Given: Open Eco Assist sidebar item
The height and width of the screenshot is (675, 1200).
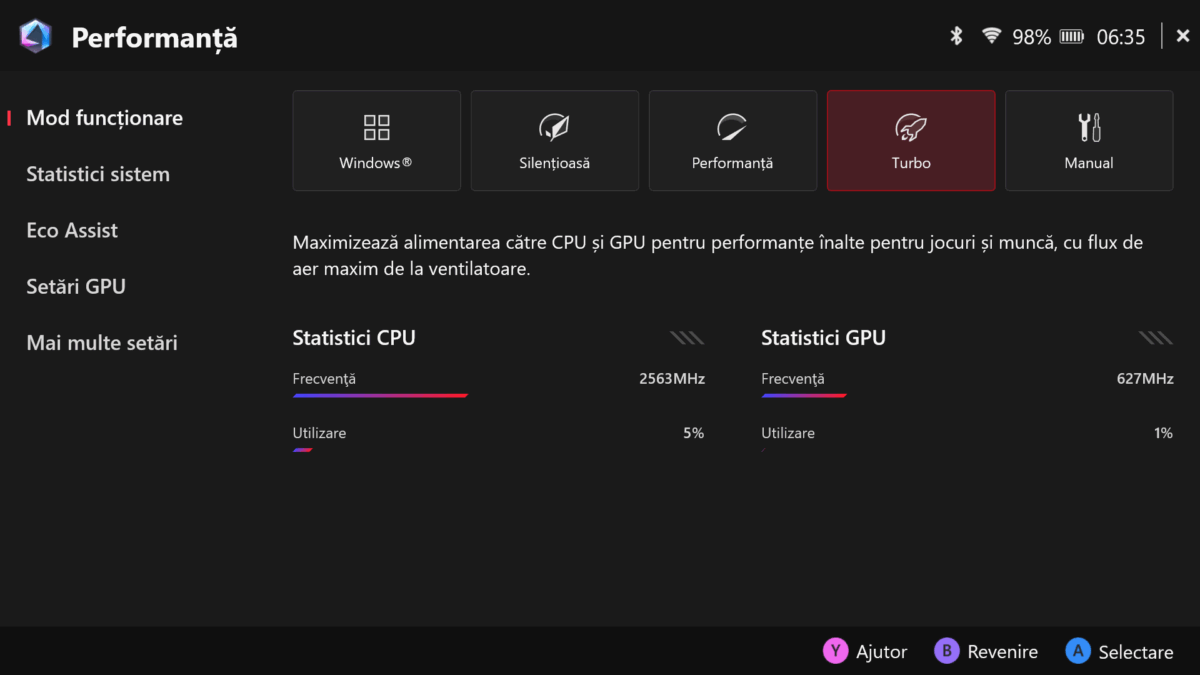Looking at the screenshot, I should tap(72, 230).
